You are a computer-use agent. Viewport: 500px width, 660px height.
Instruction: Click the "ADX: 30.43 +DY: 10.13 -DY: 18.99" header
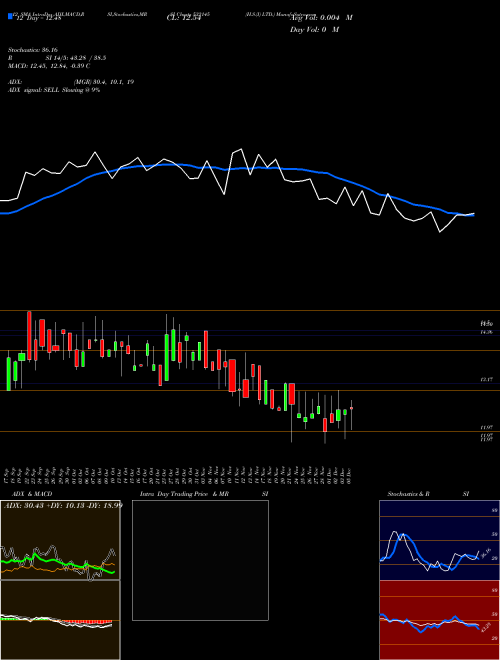63,505
